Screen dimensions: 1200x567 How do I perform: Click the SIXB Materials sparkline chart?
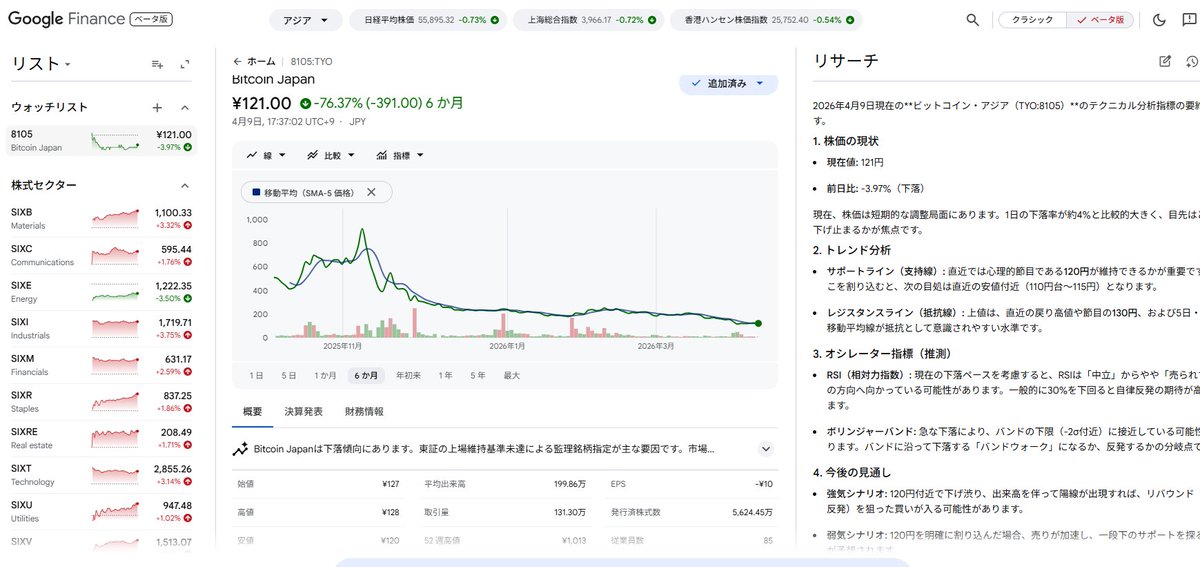[114, 219]
